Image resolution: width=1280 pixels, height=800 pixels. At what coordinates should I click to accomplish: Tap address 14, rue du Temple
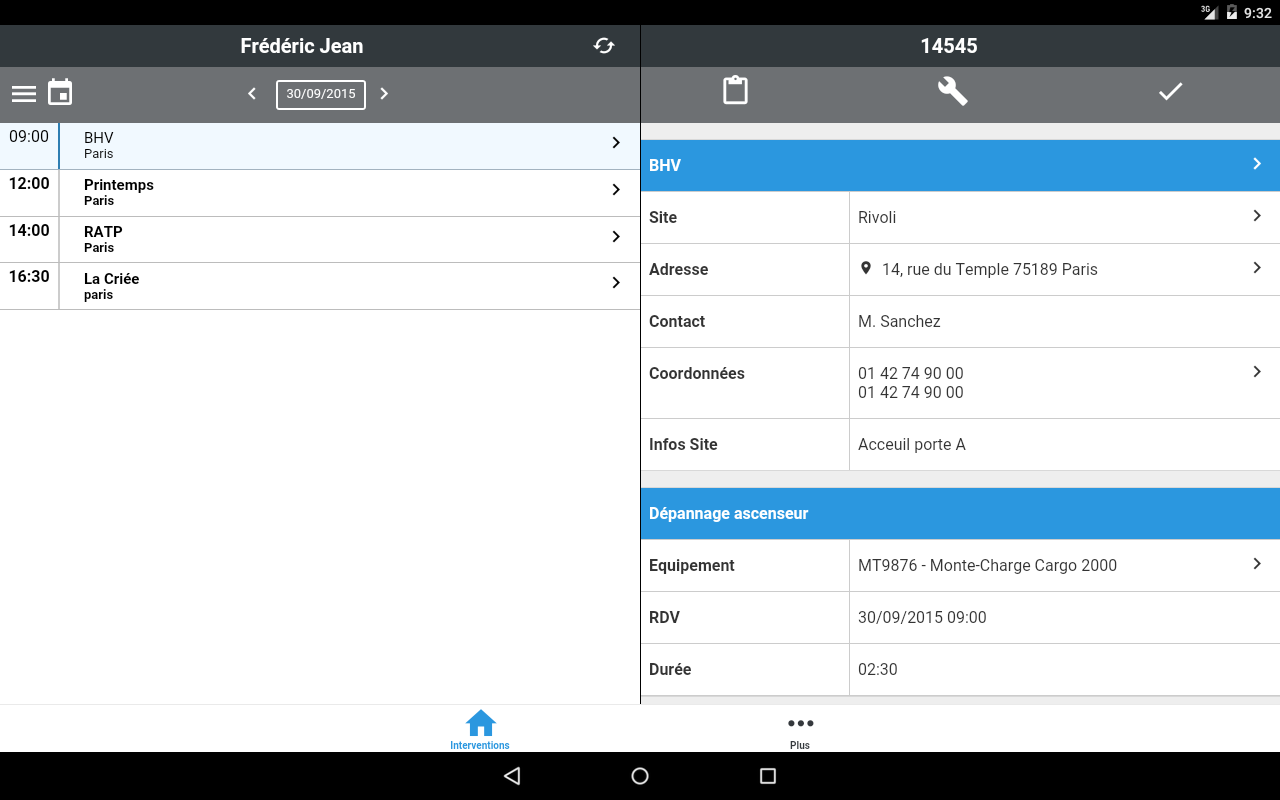pyautogui.click(x=990, y=269)
